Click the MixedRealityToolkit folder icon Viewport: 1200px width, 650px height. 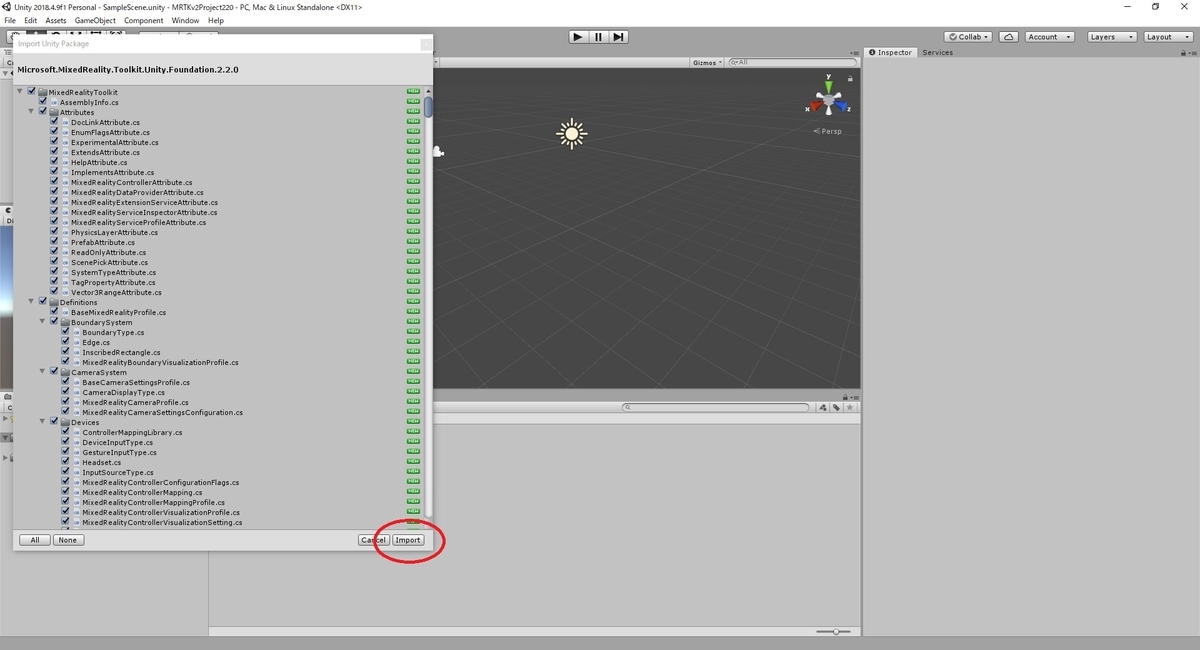(x=43, y=92)
